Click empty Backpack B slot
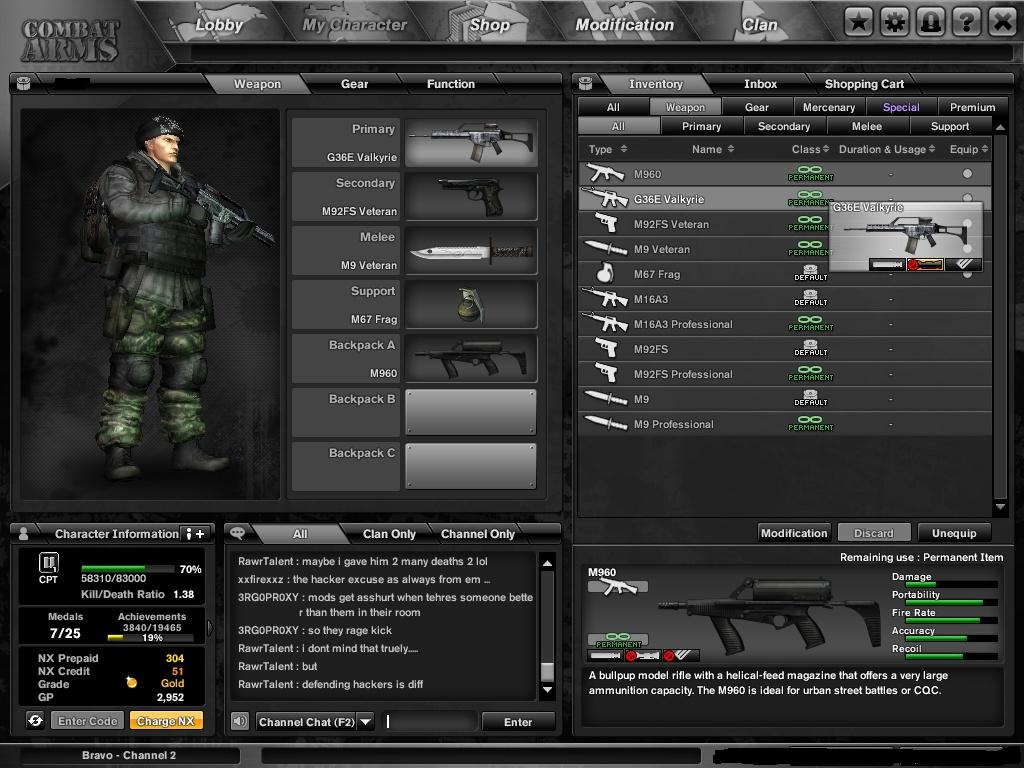The image size is (1024, 768). pyautogui.click(x=471, y=412)
